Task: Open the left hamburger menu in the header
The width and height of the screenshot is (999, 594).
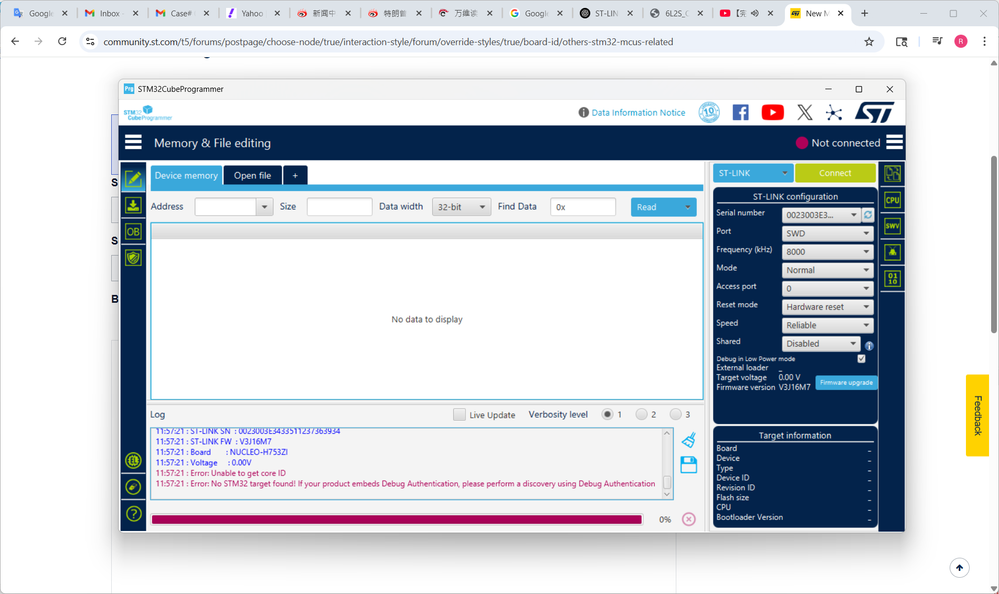Action: (x=133, y=141)
